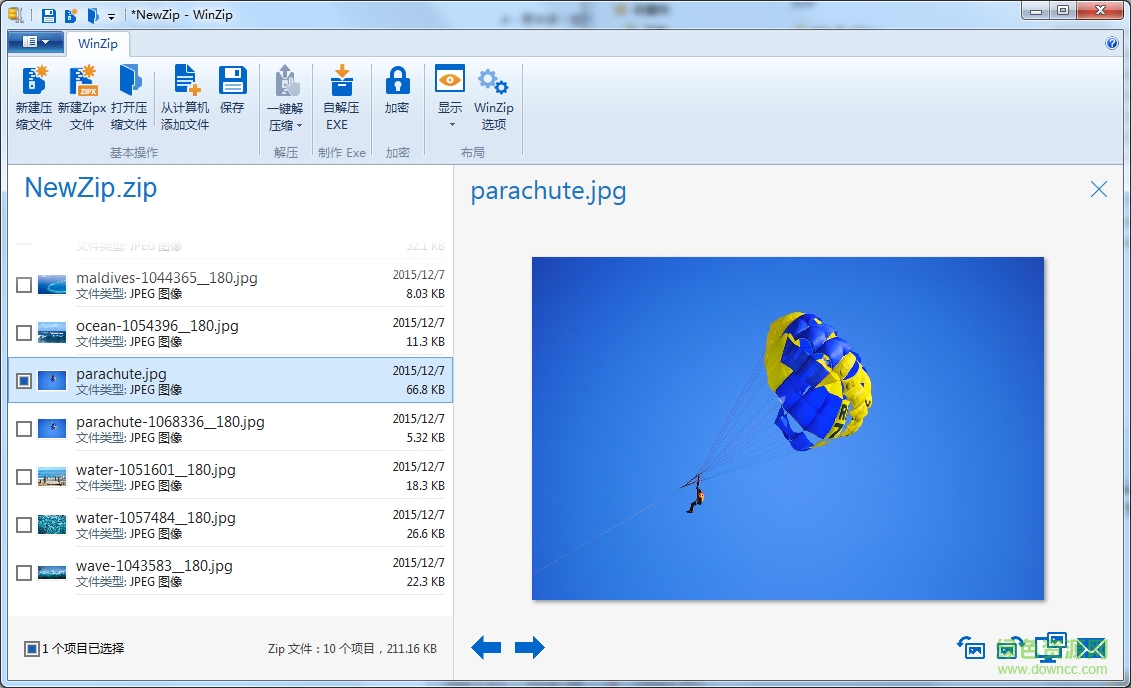The width and height of the screenshot is (1131, 688).
Task: Go to next image with the right arrow
Action: click(x=530, y=647)
